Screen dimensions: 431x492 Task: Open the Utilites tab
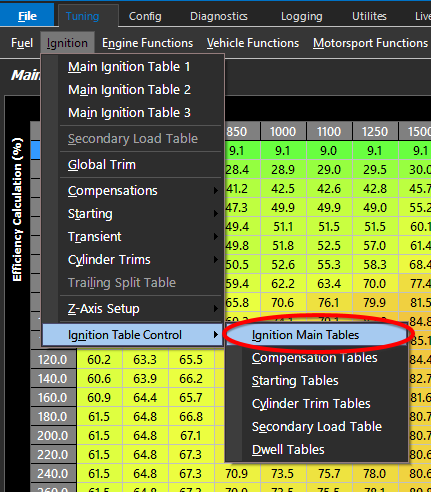369,16
